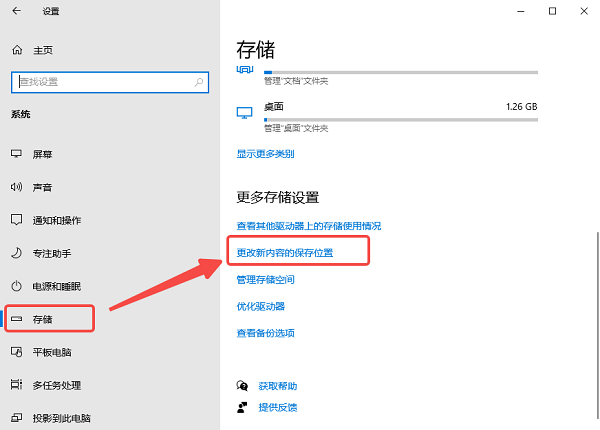This screenshot has width=600, height=430.
Task: Click the Desktop (桌面) storage usage bar
Action: click(x=400, y=119)
